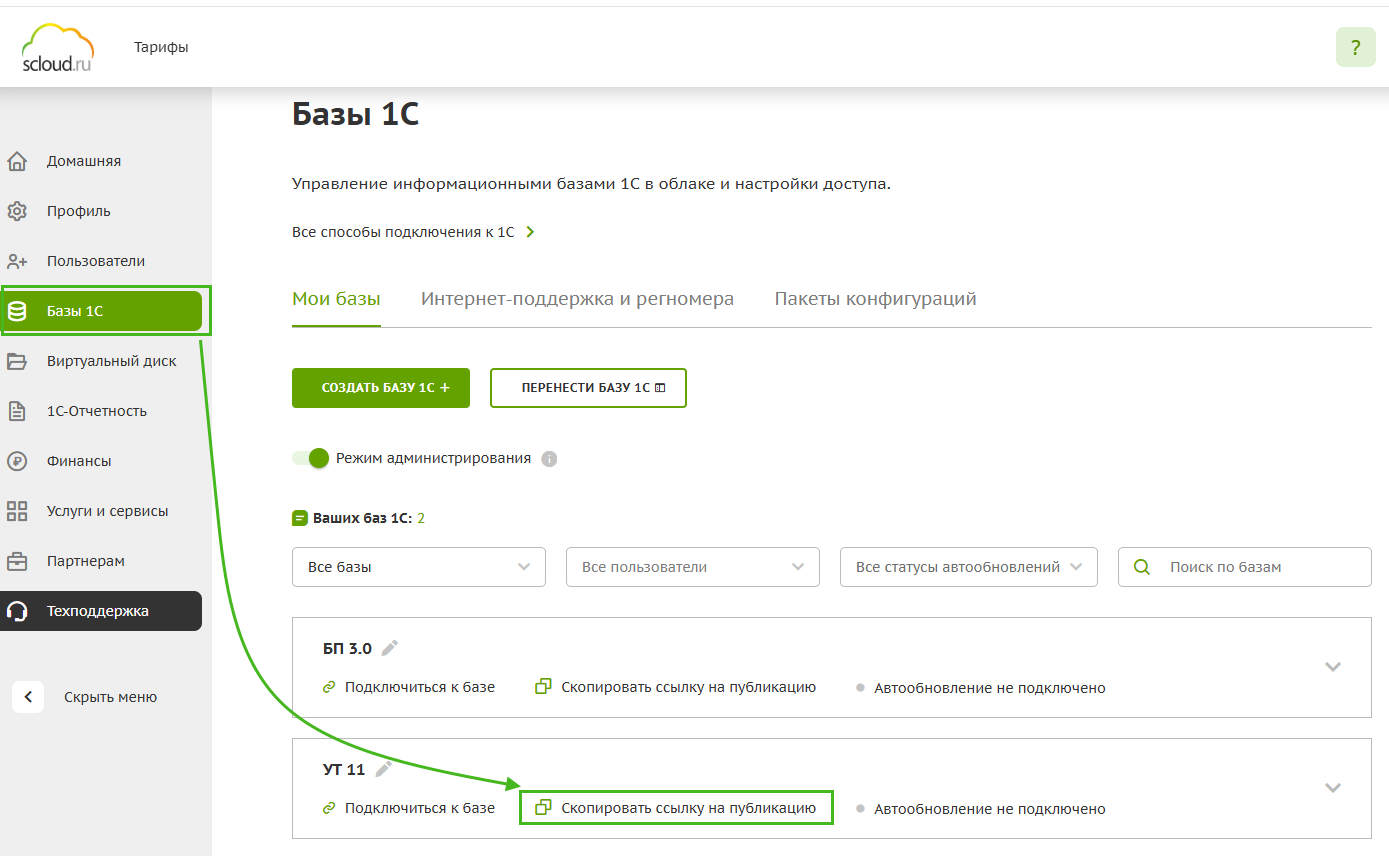The width and height of the screenshot is (1389, 856).
Task: Click Подключиться к базе for УТ 11
Action: (x=420, y=808)
